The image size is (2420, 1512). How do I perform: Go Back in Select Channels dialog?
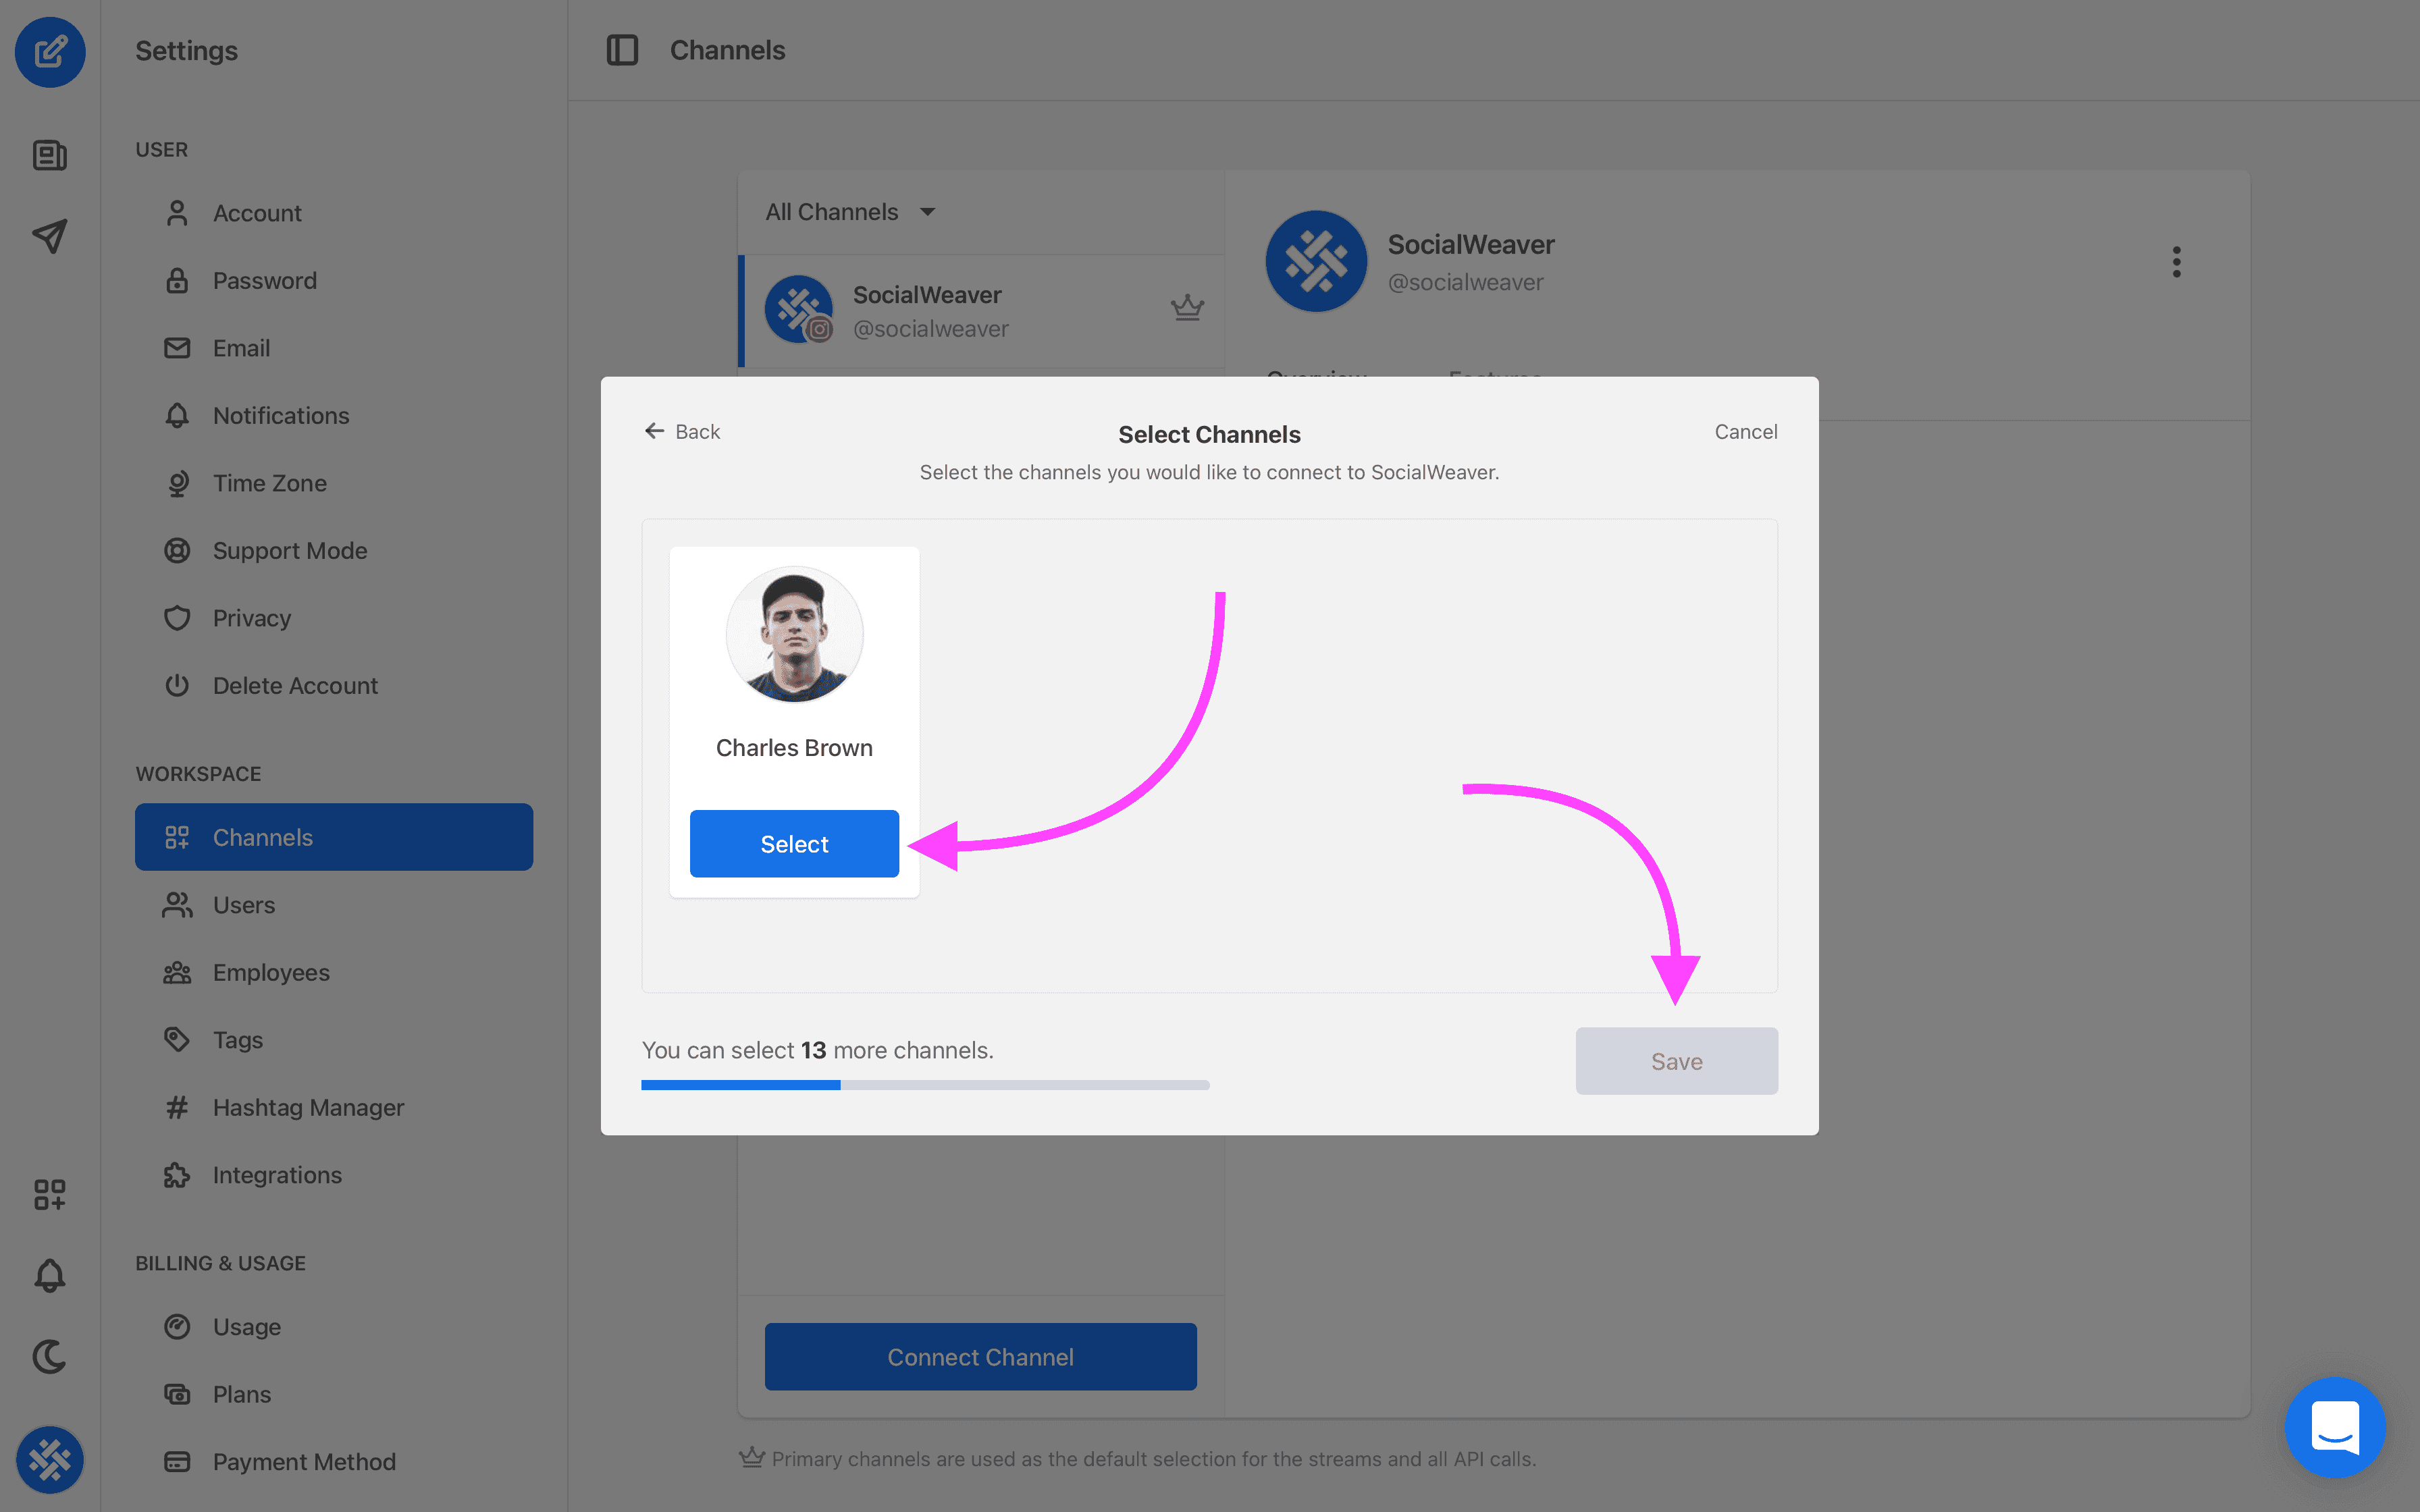682,431
